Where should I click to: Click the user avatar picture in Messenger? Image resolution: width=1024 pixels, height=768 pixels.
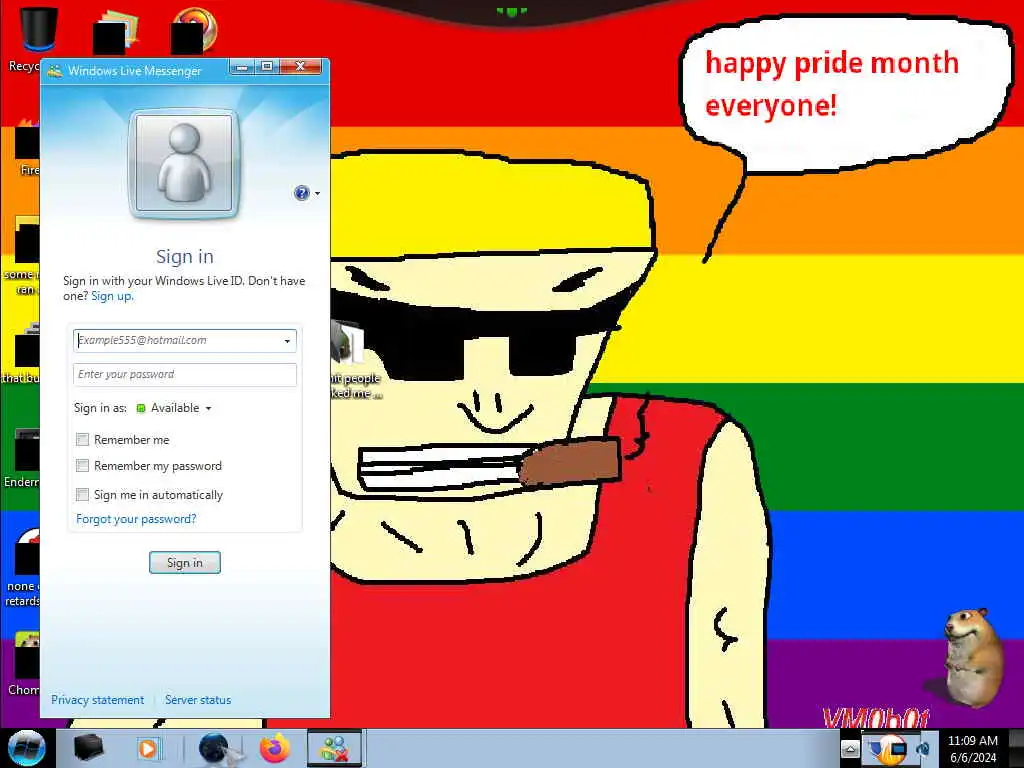tap(184, 163)
